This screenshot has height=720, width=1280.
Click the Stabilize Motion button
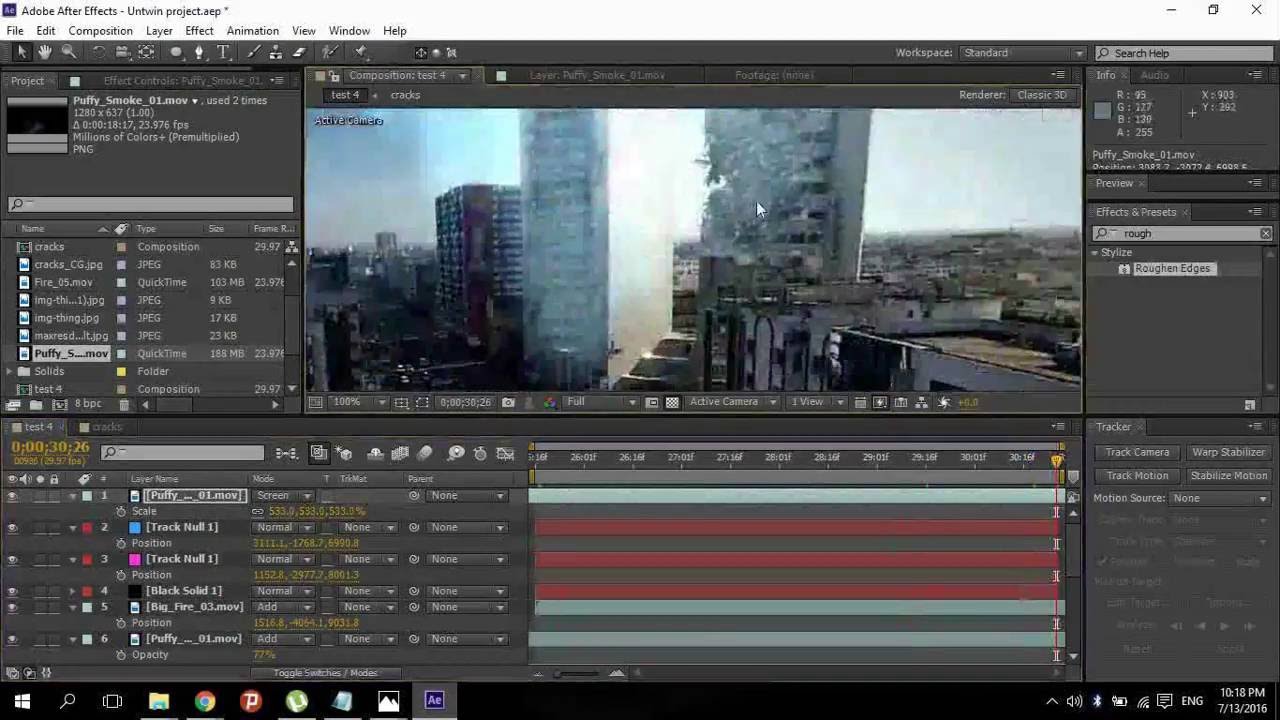[1229, 476]
